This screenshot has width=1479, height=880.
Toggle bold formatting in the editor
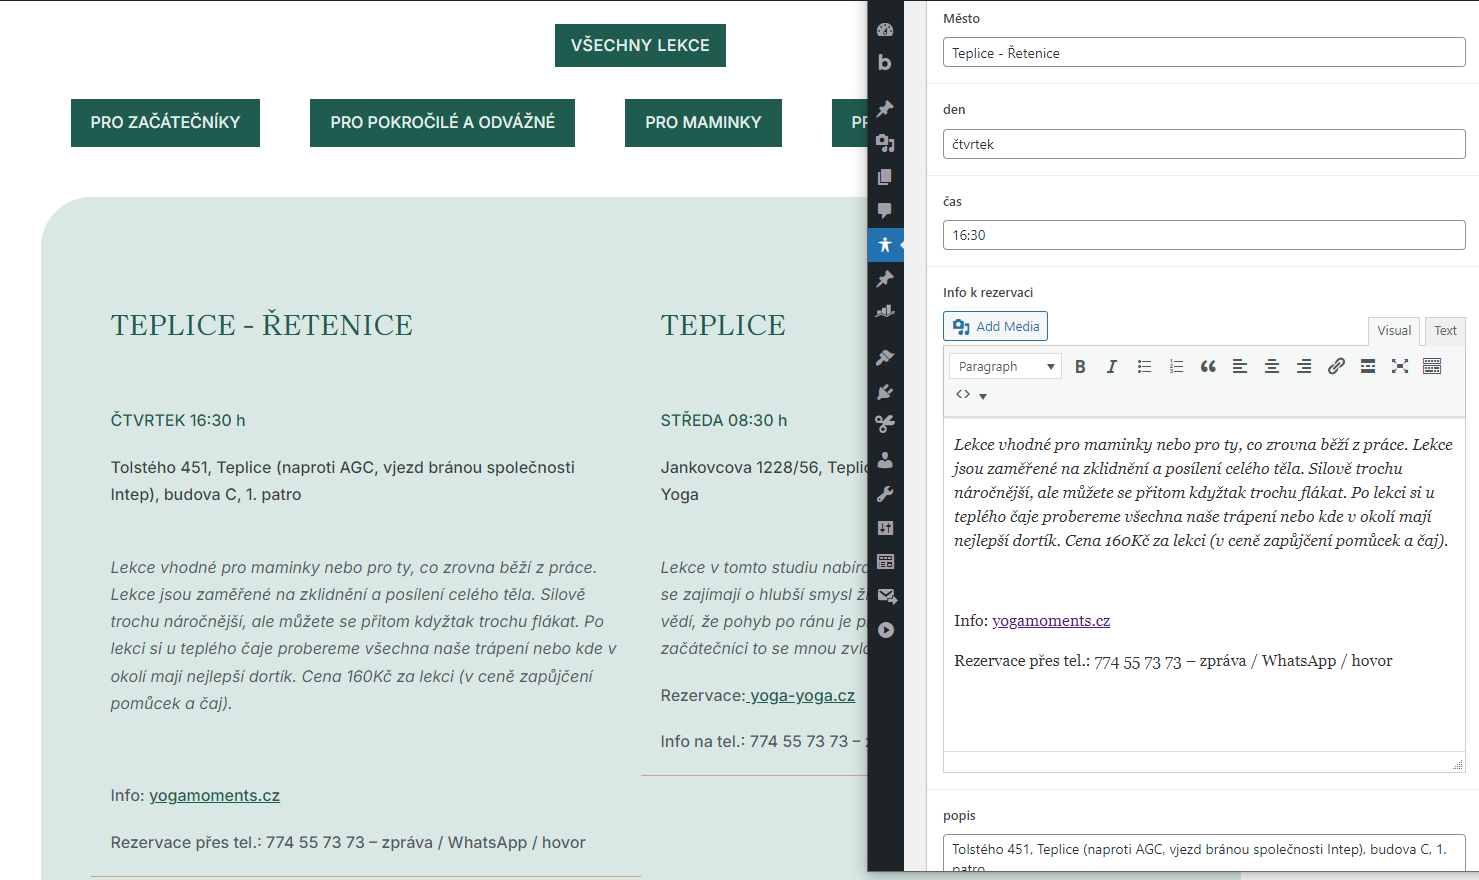coord(1080,367)
